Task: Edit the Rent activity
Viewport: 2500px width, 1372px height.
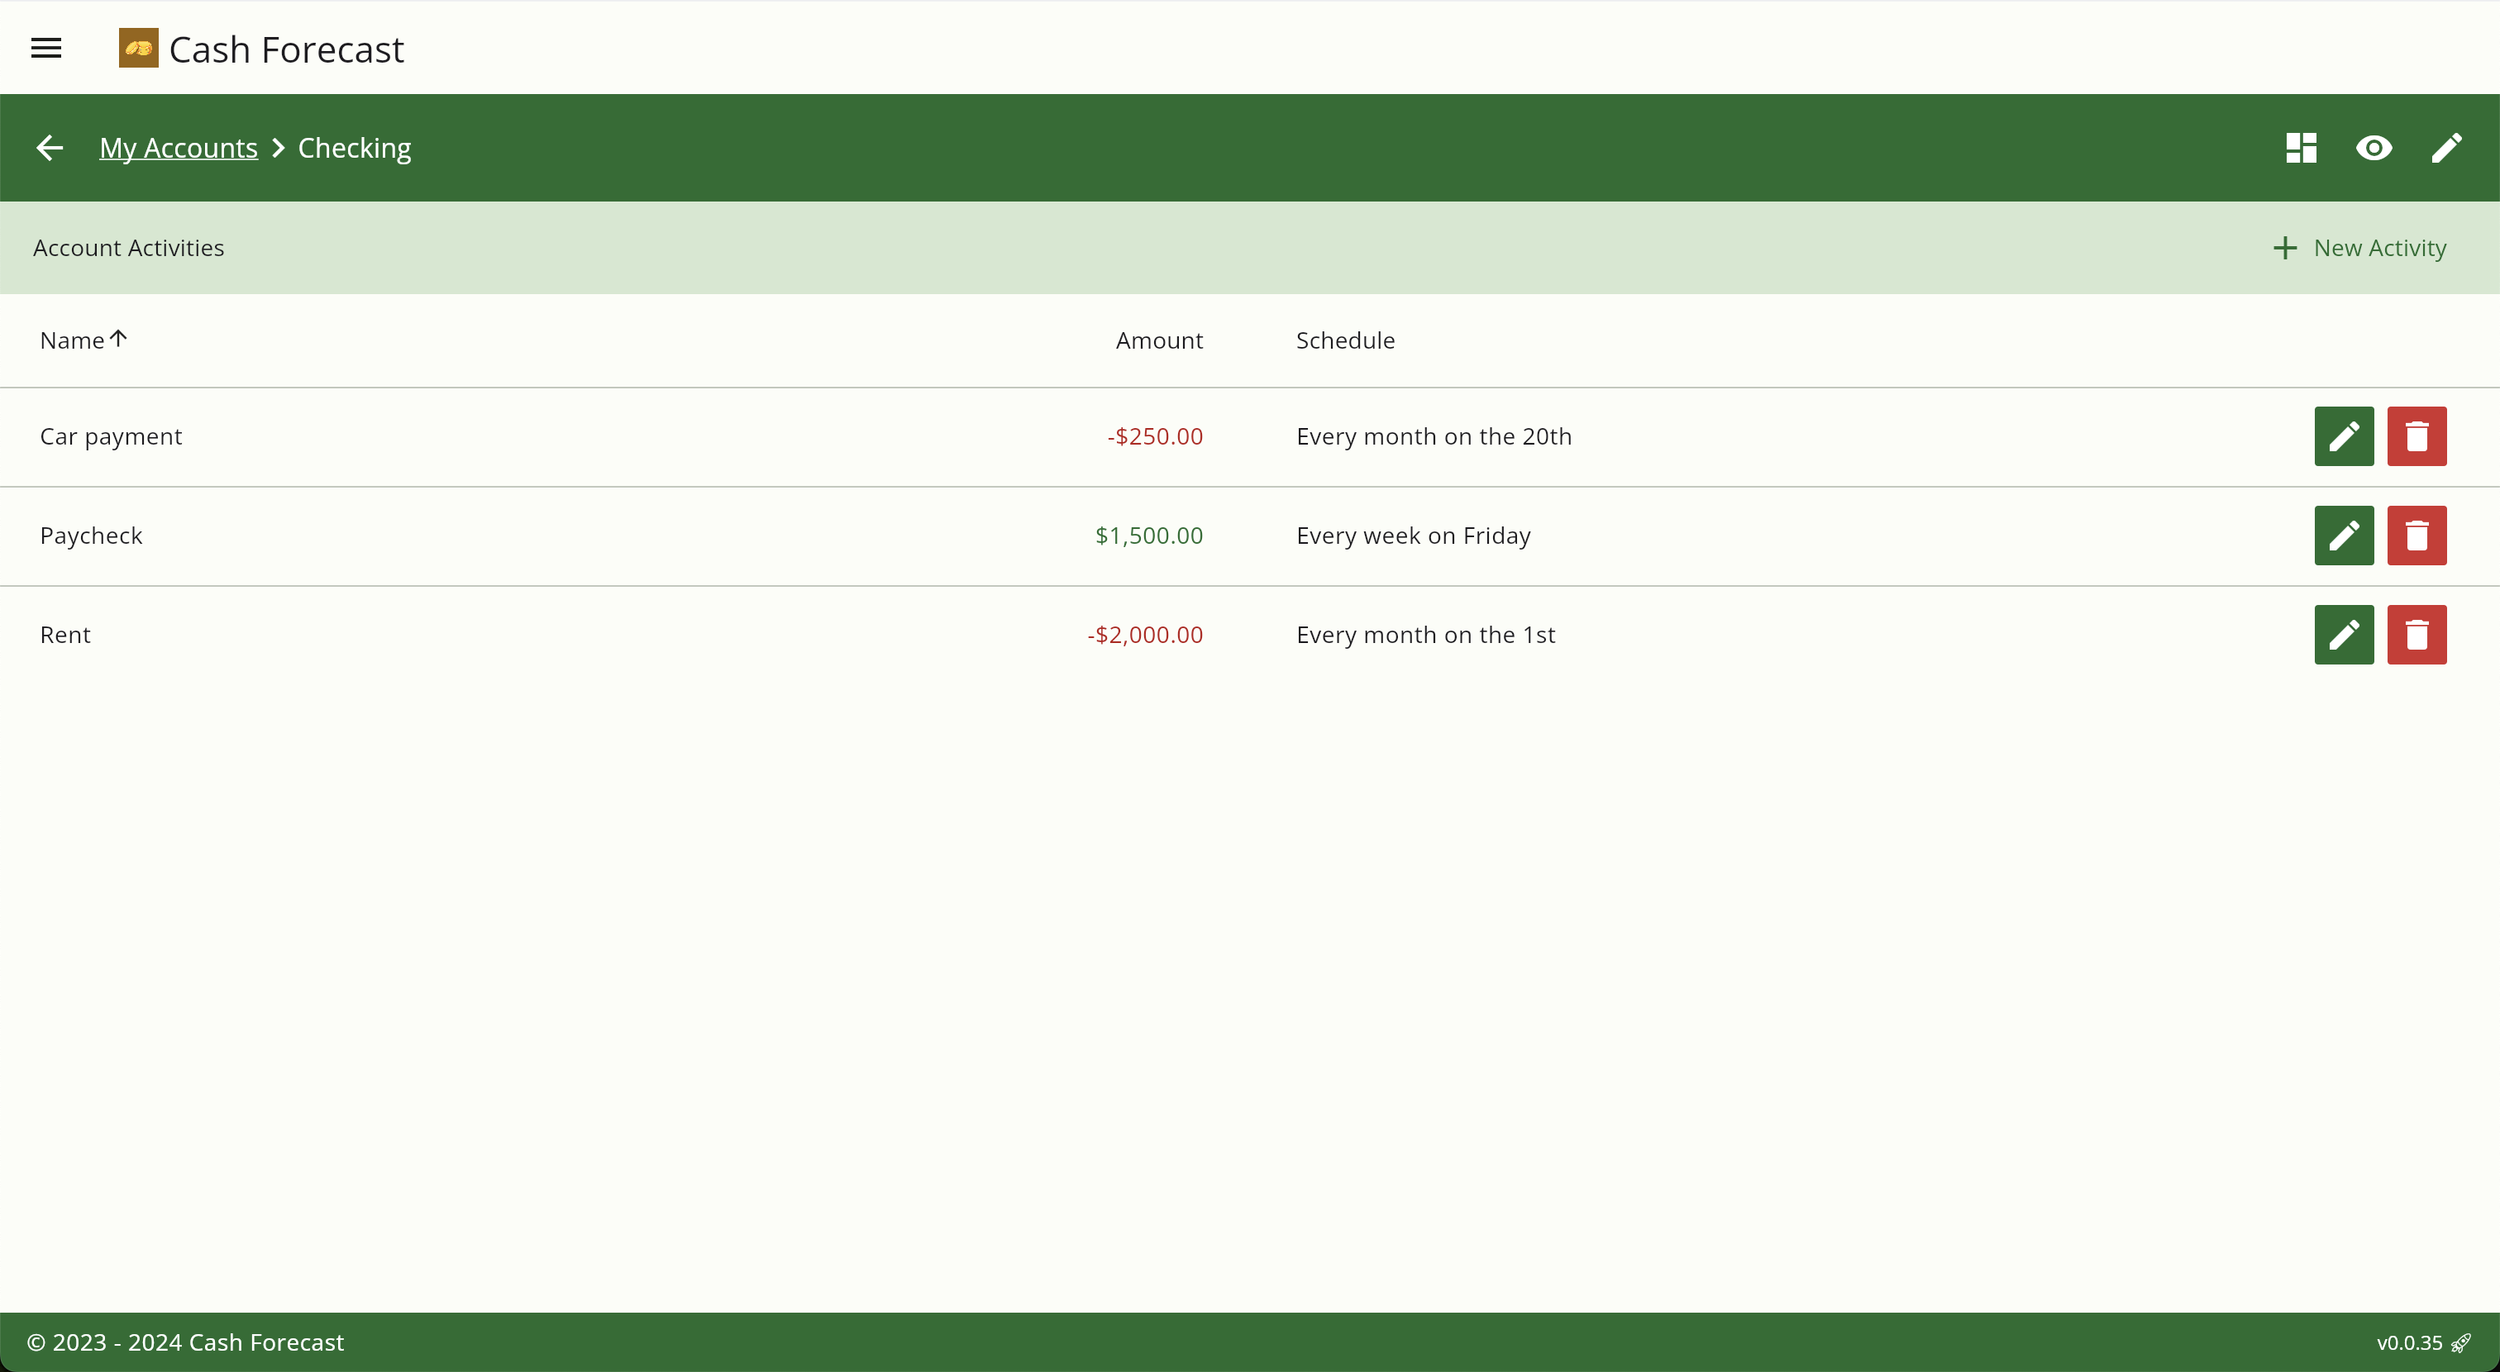Action: click(2343, 634)
